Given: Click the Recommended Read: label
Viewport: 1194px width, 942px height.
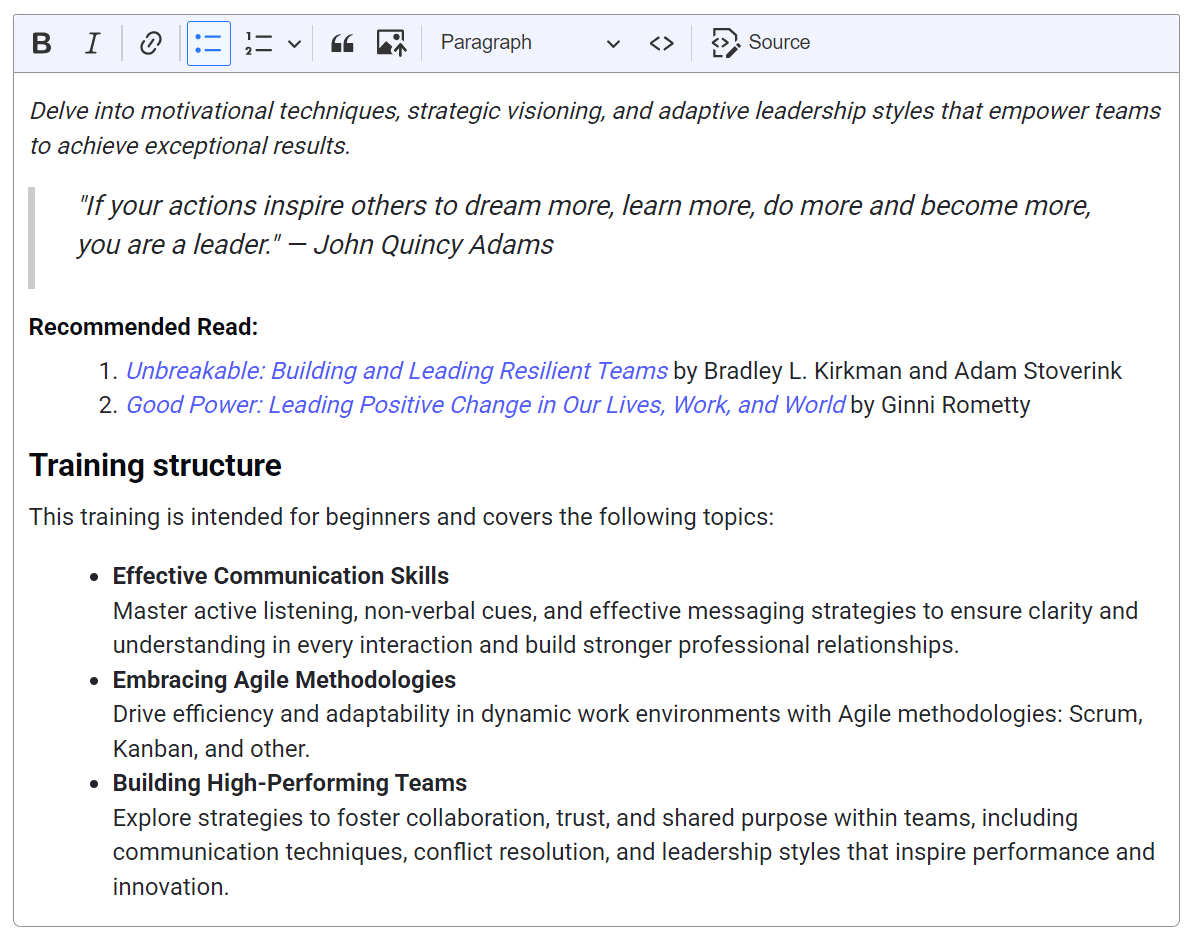Looking at the screenshot, I should click(143, 327).
